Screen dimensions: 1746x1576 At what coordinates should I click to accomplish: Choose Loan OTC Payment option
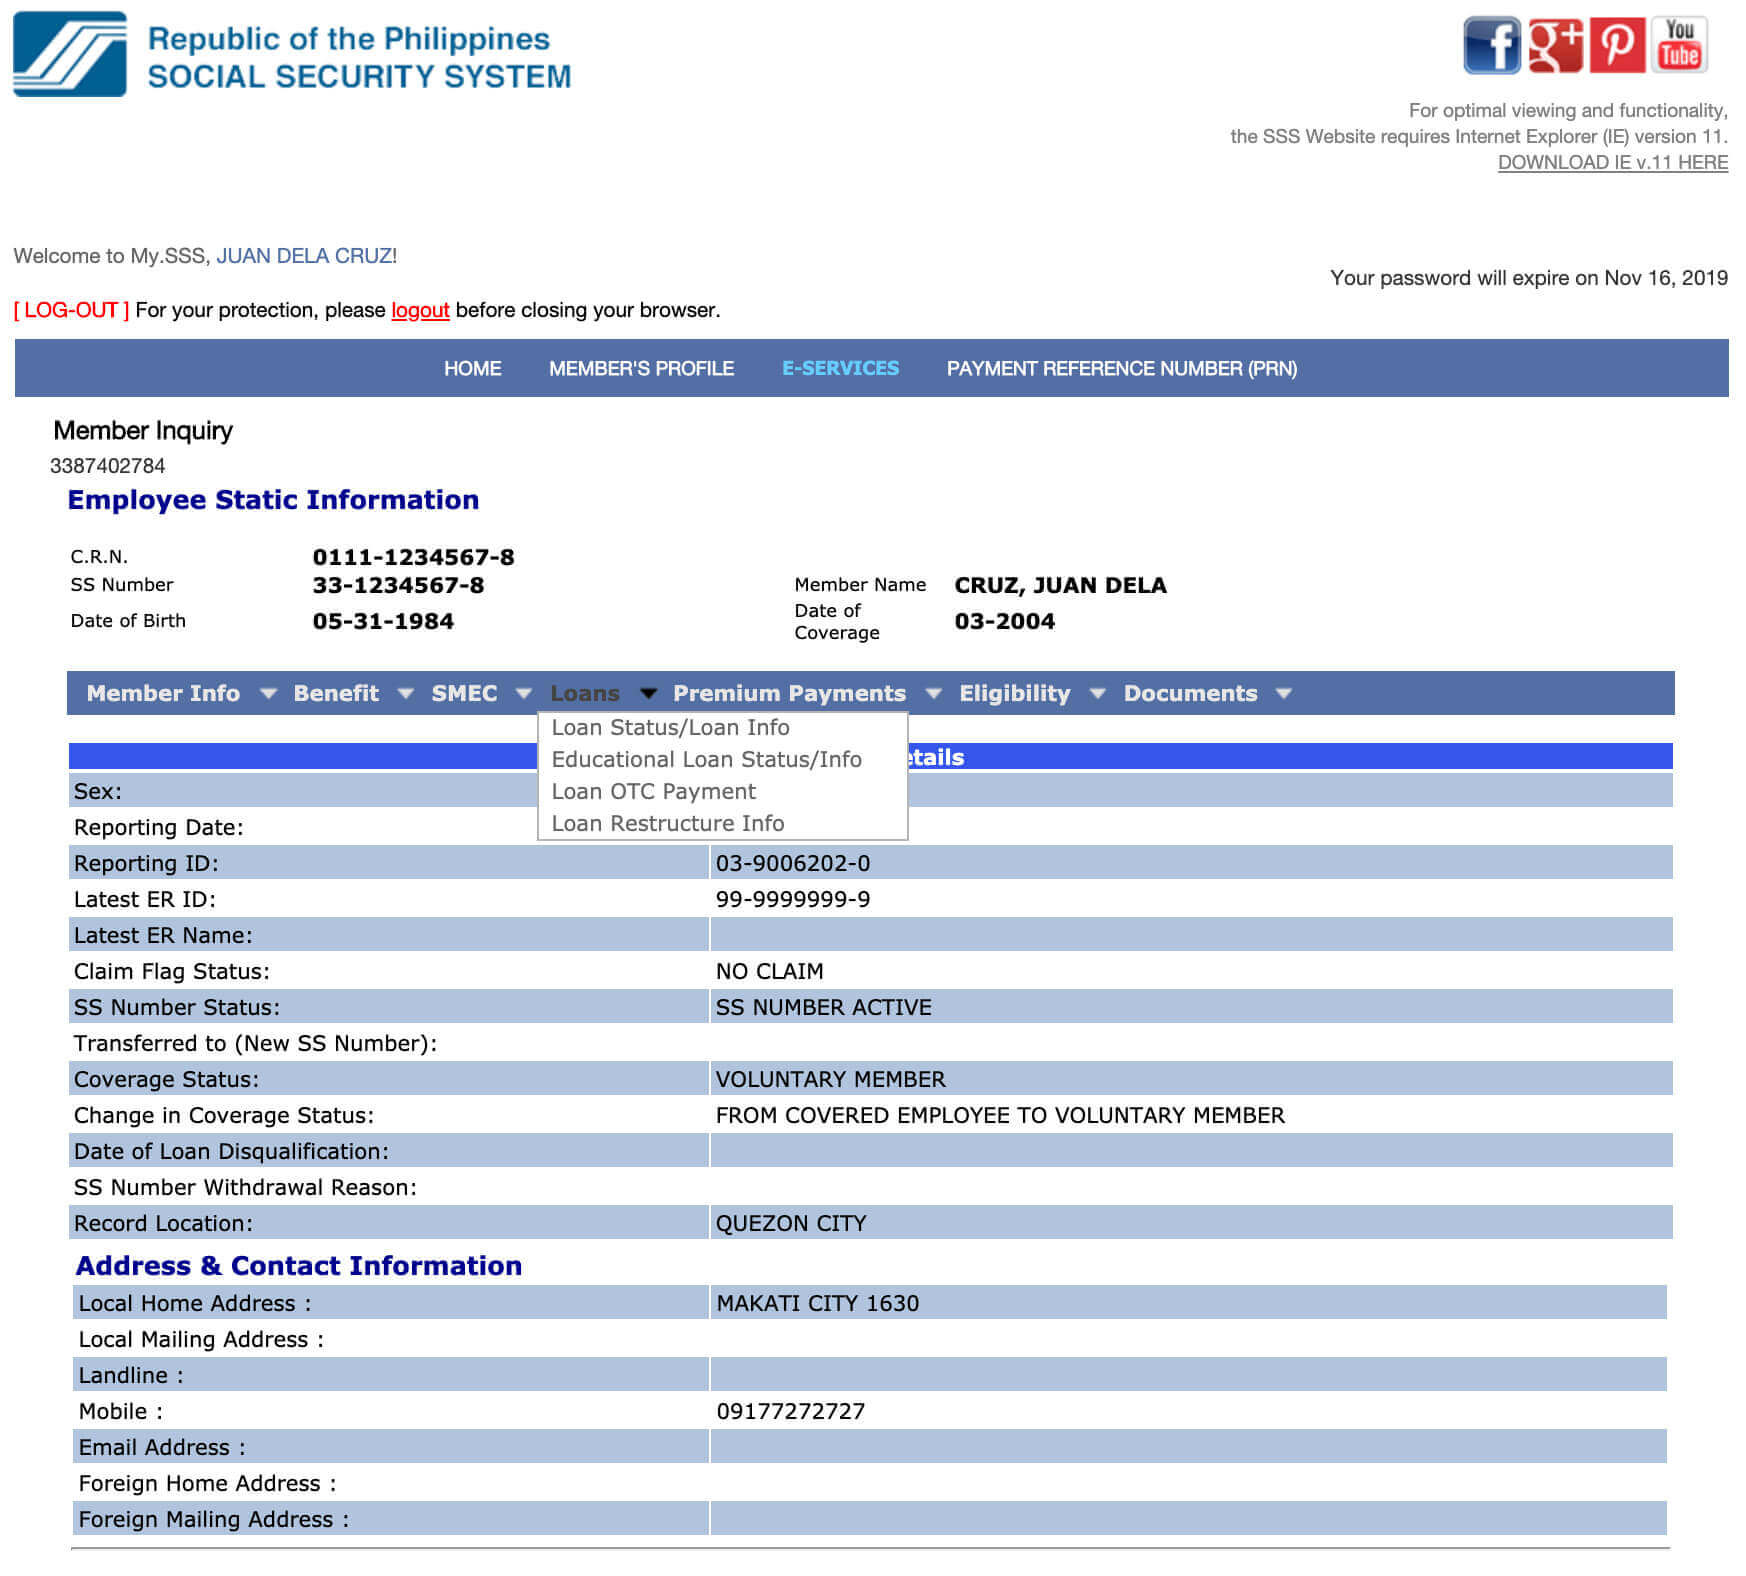[x=654, y=791]
